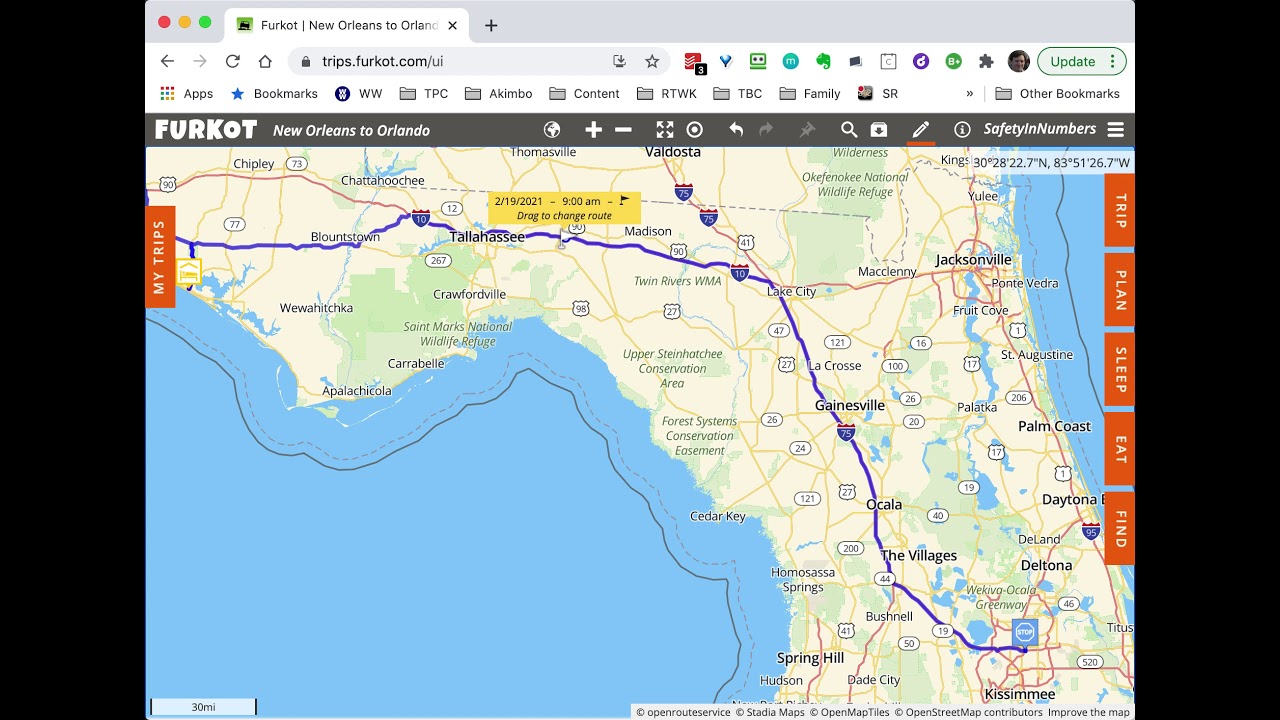Open the Furkot hamburger menu
The height and width of the screenshot is (720, 1280).
1116,129
